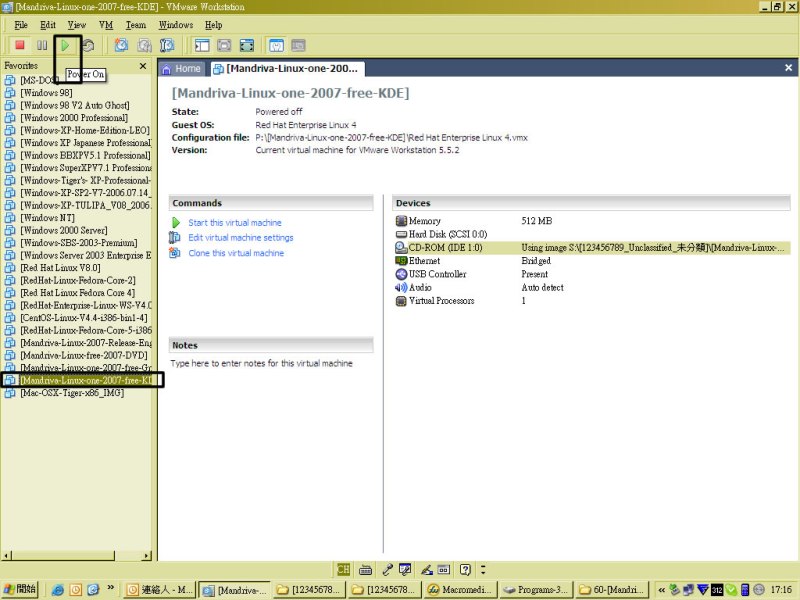Select the USB Controller device
This screenshot has width=800, height=600.
pyautogui.click(x=592, y=274)
